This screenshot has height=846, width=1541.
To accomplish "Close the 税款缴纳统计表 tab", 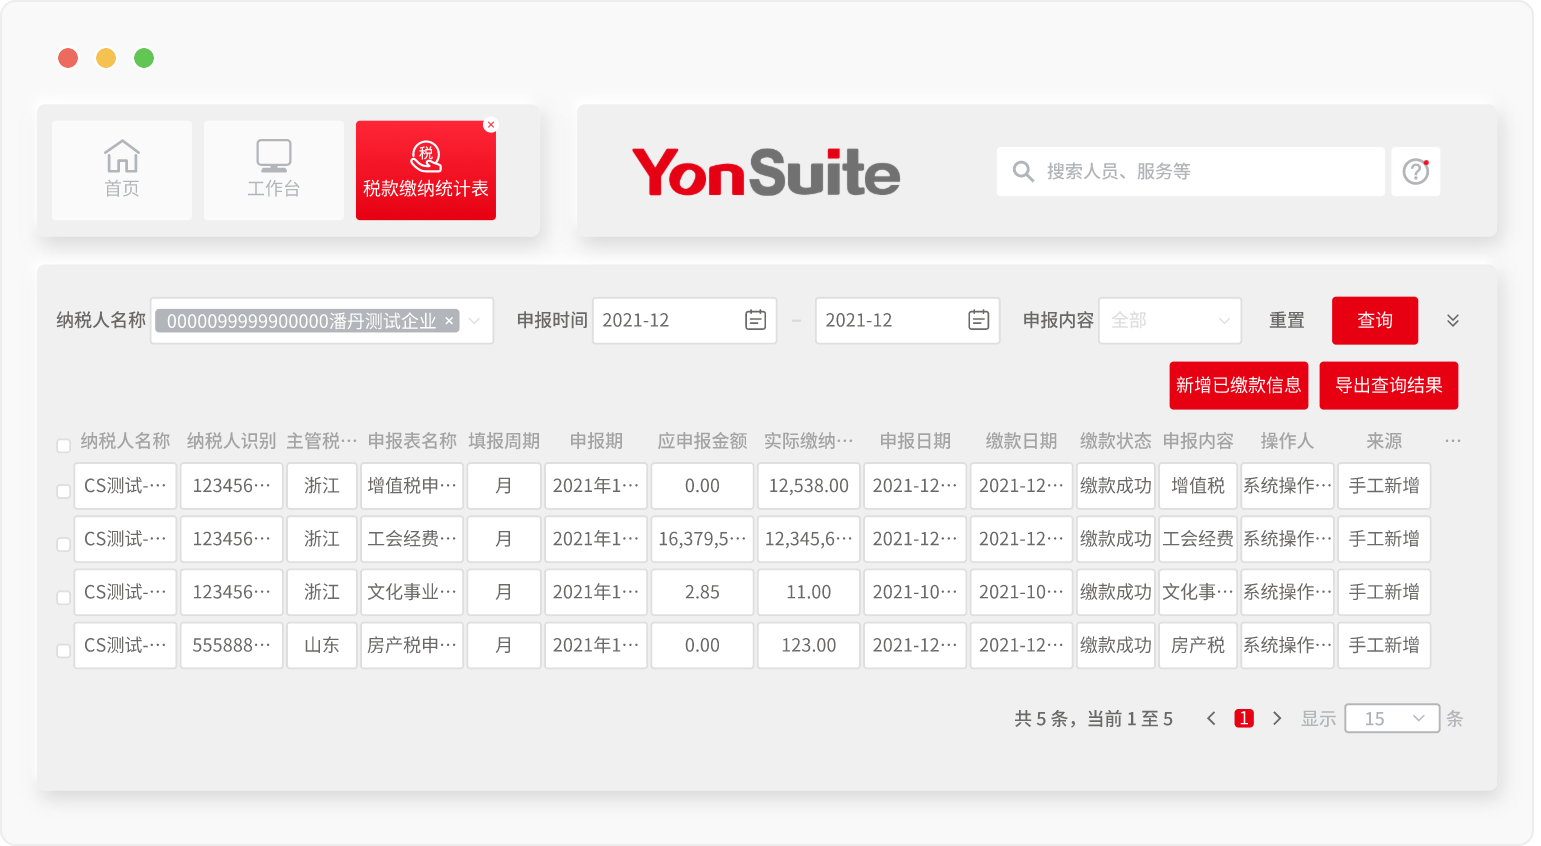I will tap(490, 125).
